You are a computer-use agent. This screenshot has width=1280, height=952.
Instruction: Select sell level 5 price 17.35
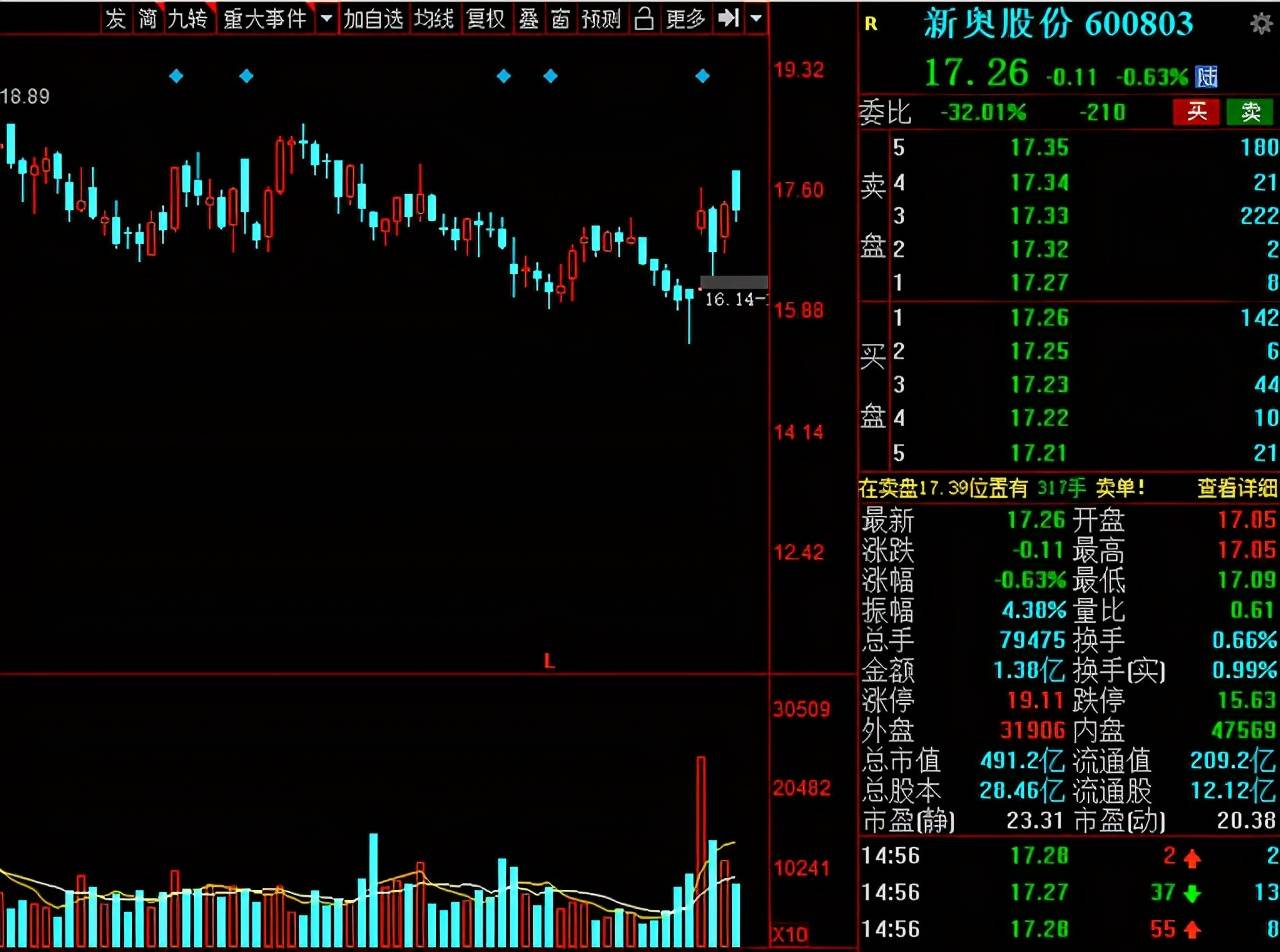1039,148
